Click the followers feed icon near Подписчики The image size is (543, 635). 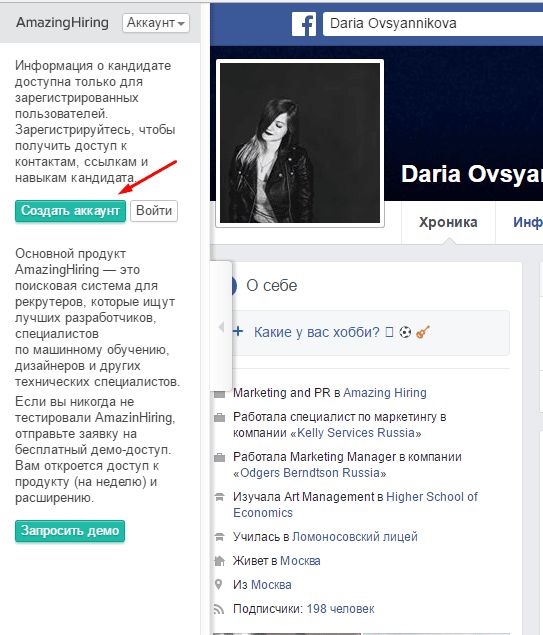coord(219,609)
